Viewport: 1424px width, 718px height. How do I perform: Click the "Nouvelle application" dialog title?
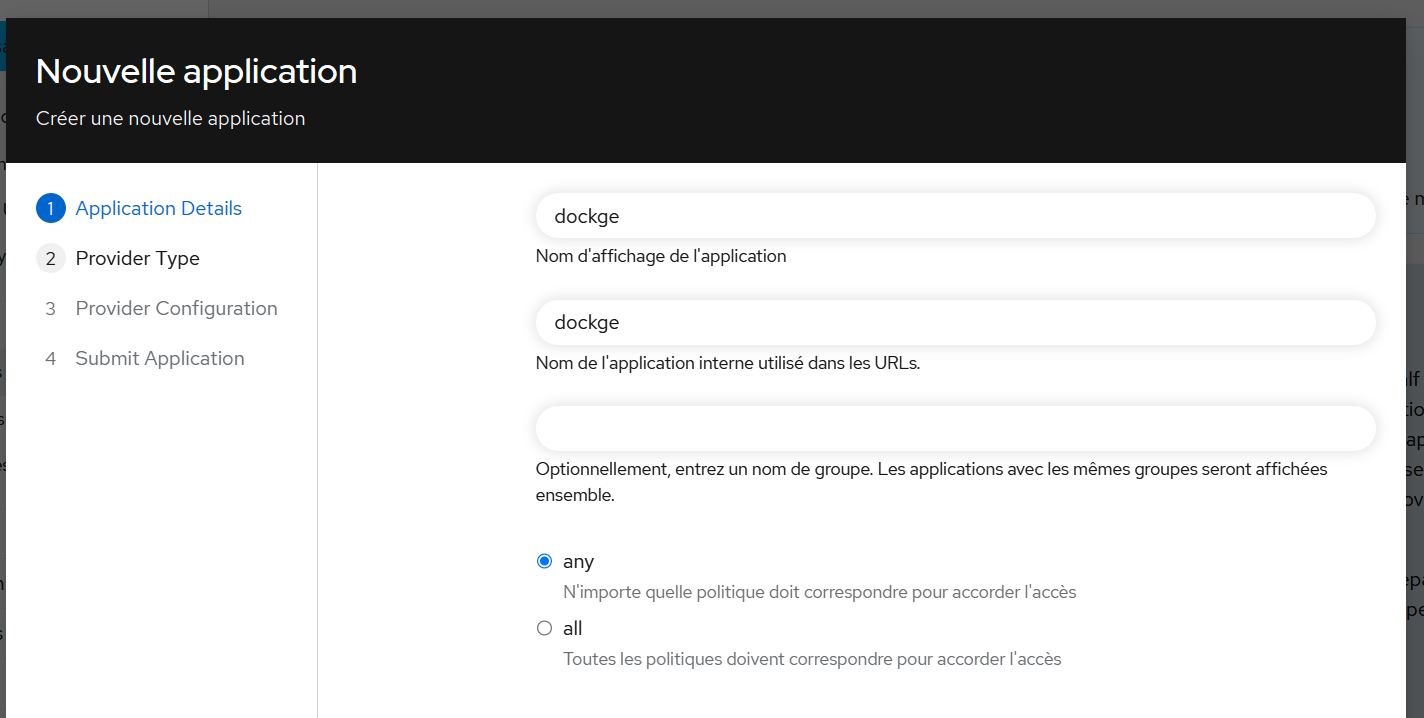point(196,71)
